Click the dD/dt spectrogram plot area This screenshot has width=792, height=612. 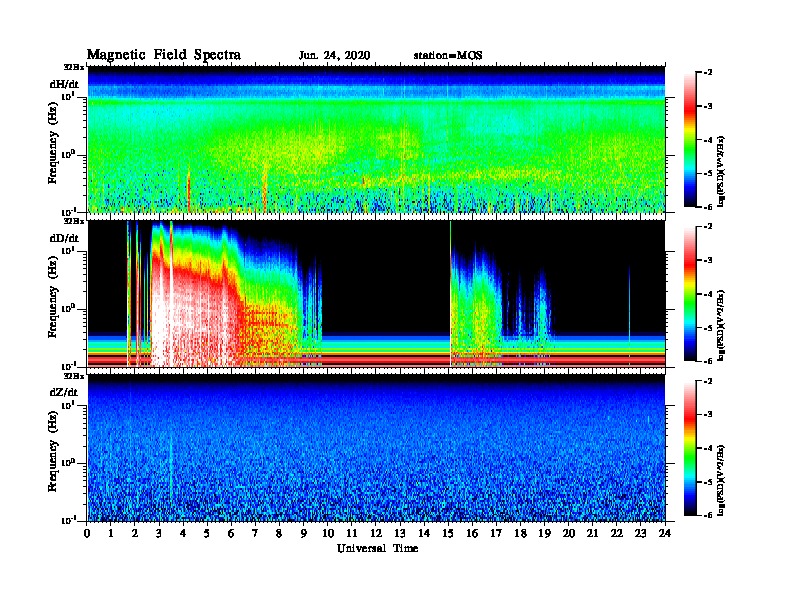pyautogui.click(x=376, y=294)
